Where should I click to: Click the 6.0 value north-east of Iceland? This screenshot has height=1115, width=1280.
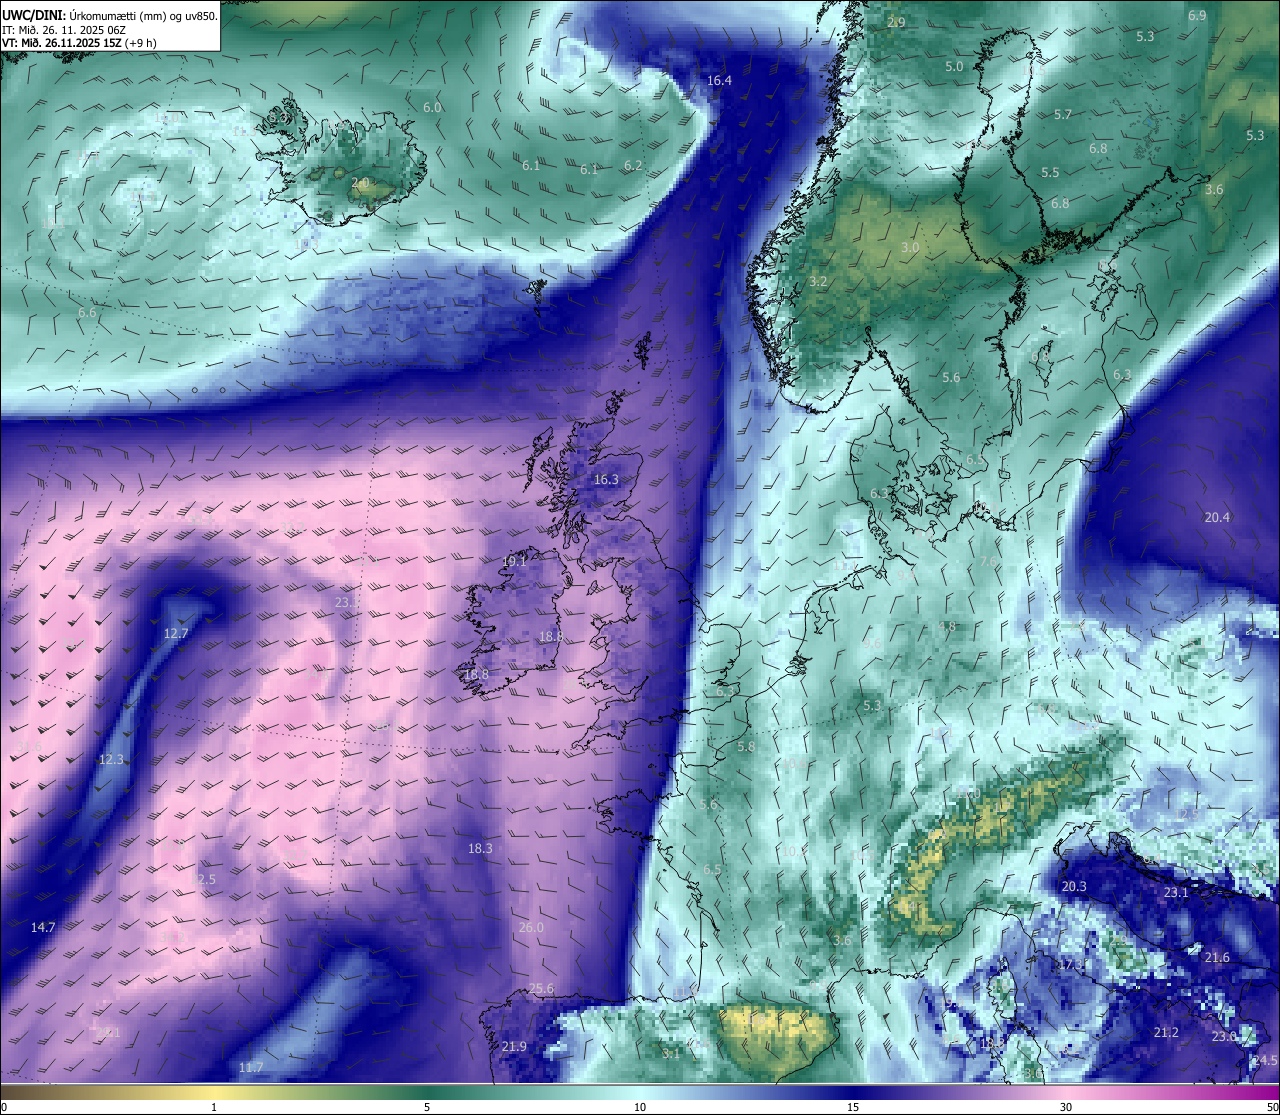click(x=432, y=108)
